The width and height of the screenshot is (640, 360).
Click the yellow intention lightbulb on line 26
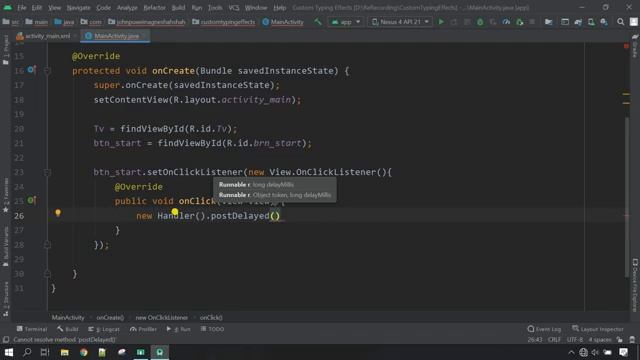click(58, 213)
